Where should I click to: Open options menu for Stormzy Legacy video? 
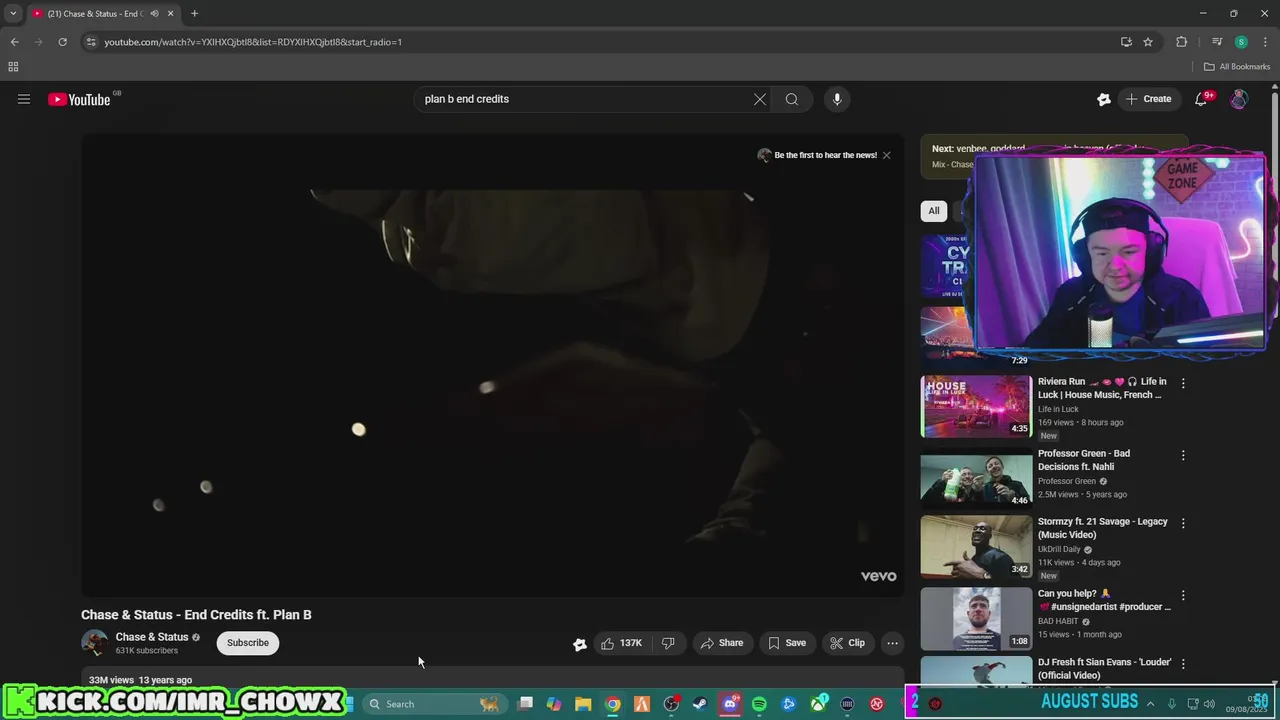(x=1183, y=523)
